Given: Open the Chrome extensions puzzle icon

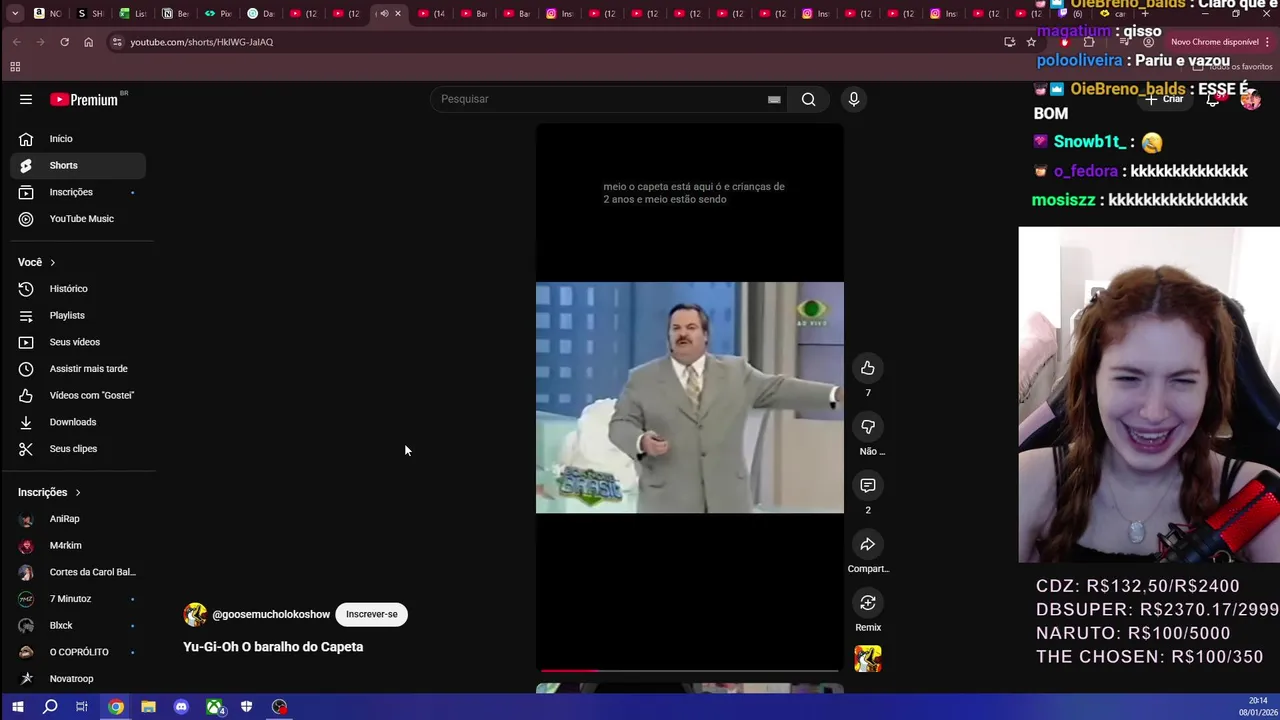Looking at the screenshot, I should point(1089,42).
